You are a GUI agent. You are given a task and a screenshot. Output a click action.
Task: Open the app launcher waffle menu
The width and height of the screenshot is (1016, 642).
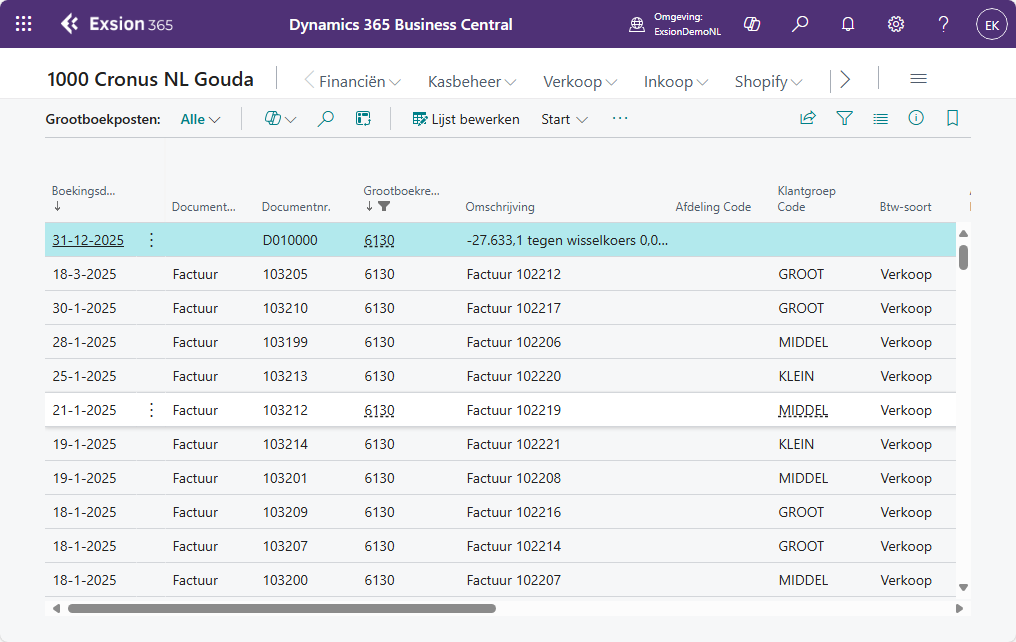(24, 24)
